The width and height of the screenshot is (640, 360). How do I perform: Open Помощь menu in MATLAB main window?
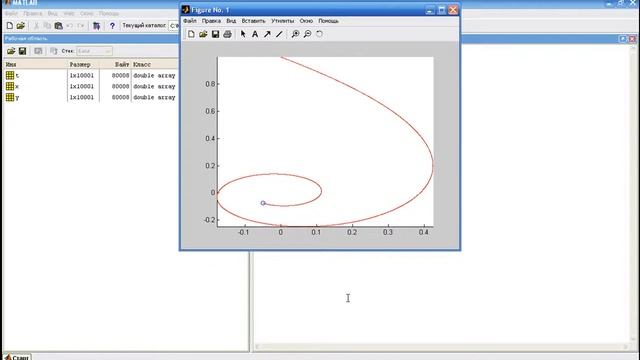pos(109,13)
